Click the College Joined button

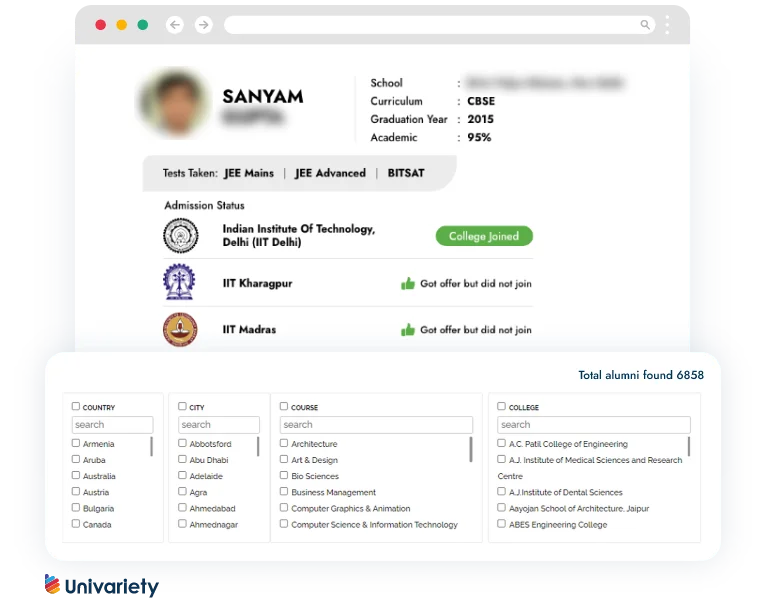(484, 237)
